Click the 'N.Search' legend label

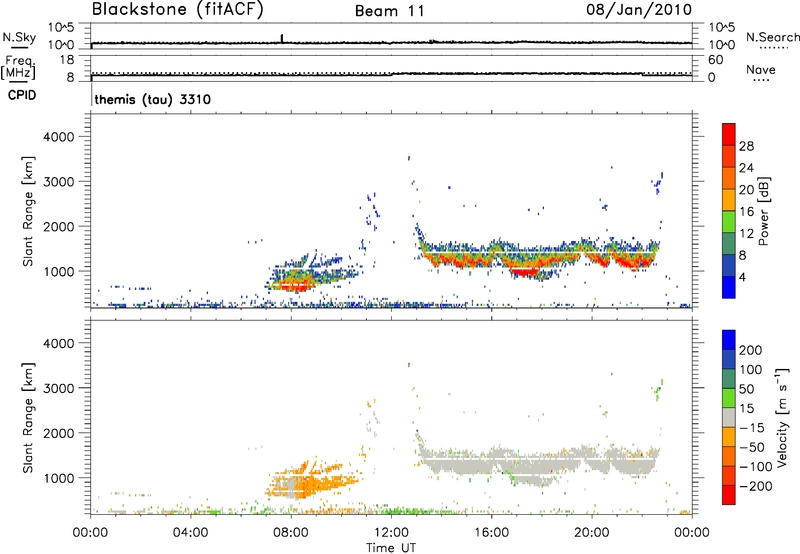click(773, 37)
